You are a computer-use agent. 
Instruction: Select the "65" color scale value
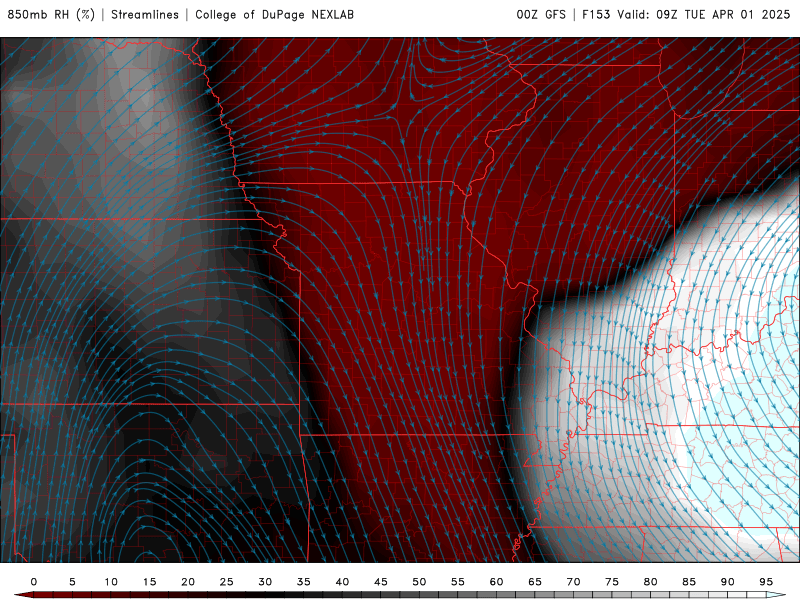535,582
